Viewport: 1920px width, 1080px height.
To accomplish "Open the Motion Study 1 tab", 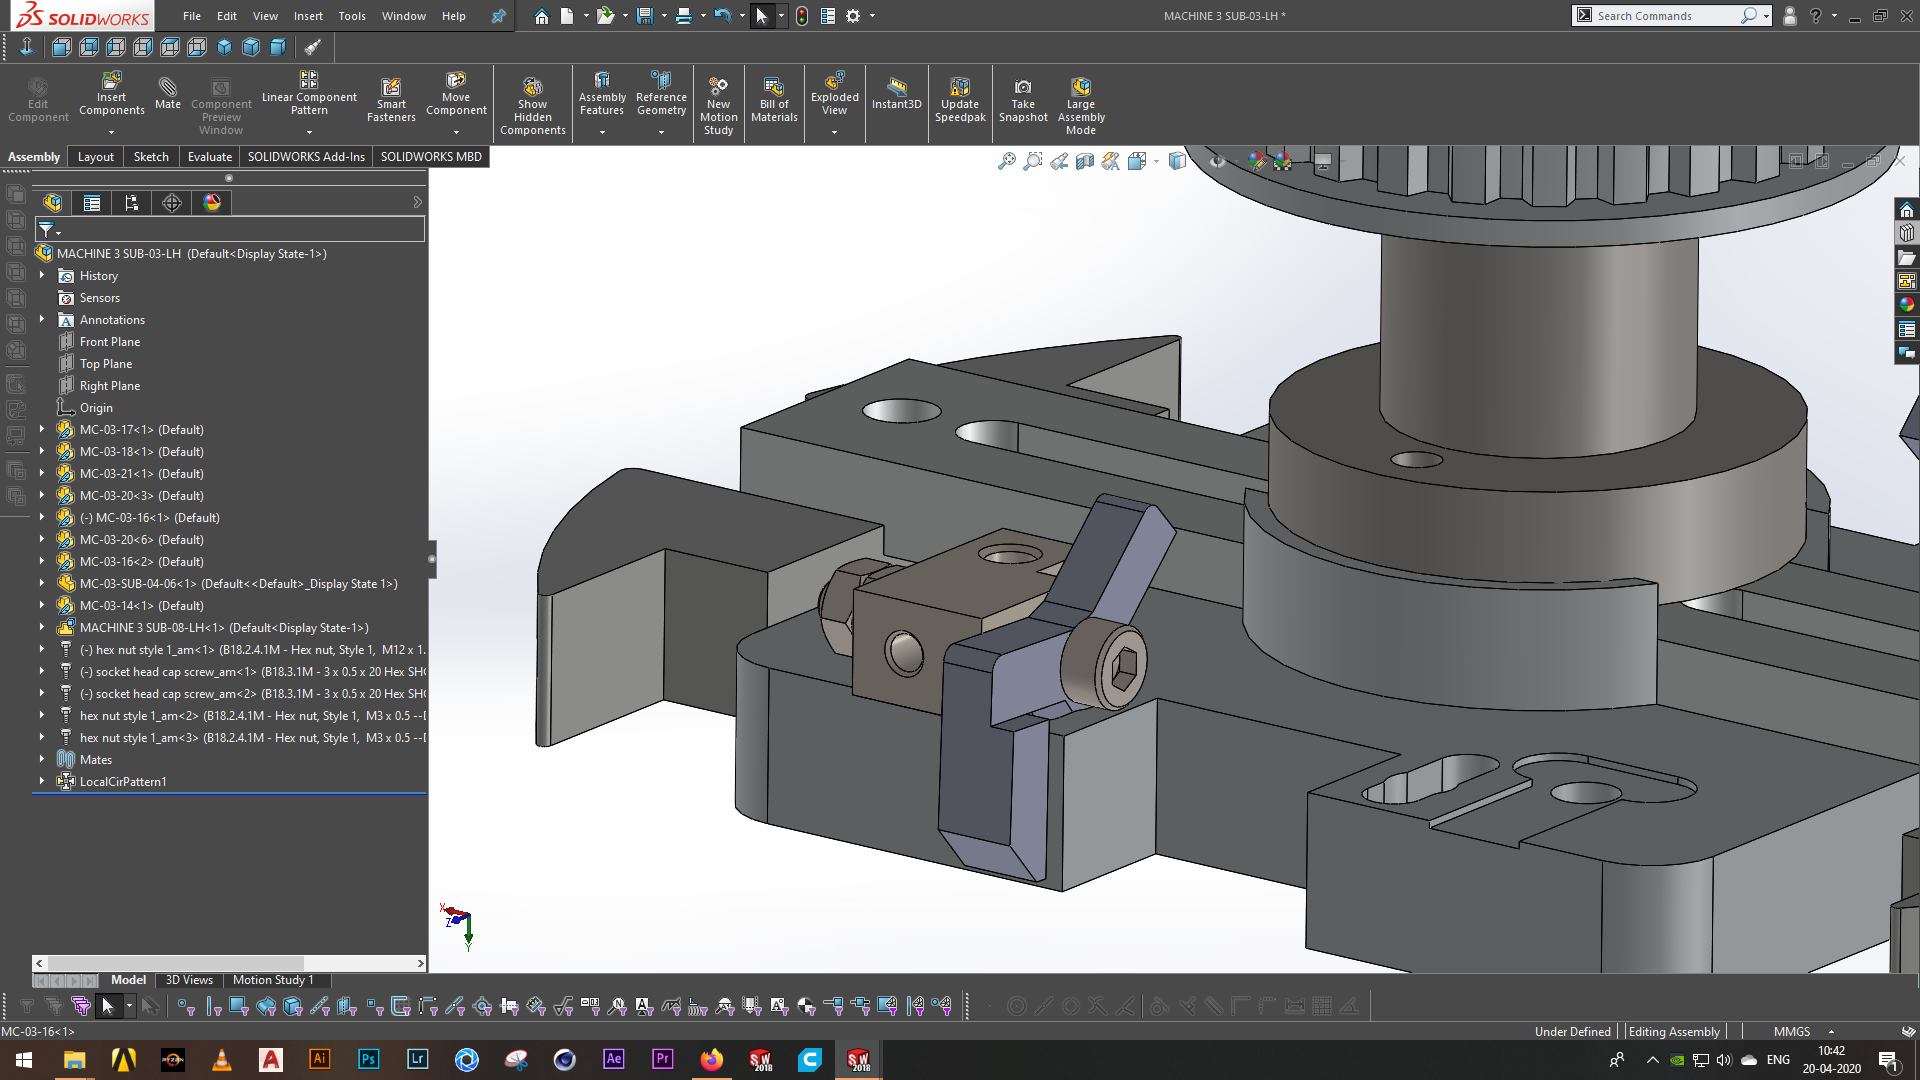I will pyautogui.click(x=273, y=980).
